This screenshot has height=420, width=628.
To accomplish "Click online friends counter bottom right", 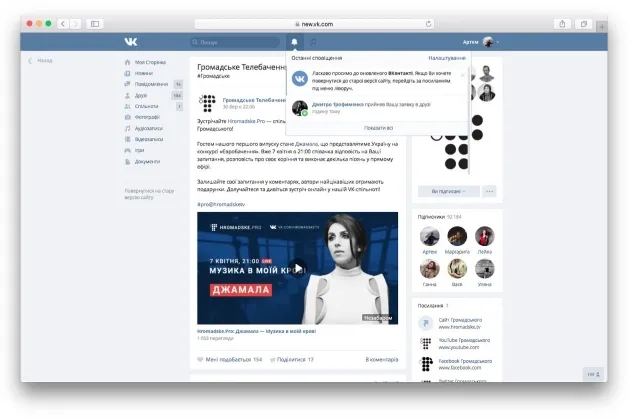I will pyautogui.click(x=594, y=374).
